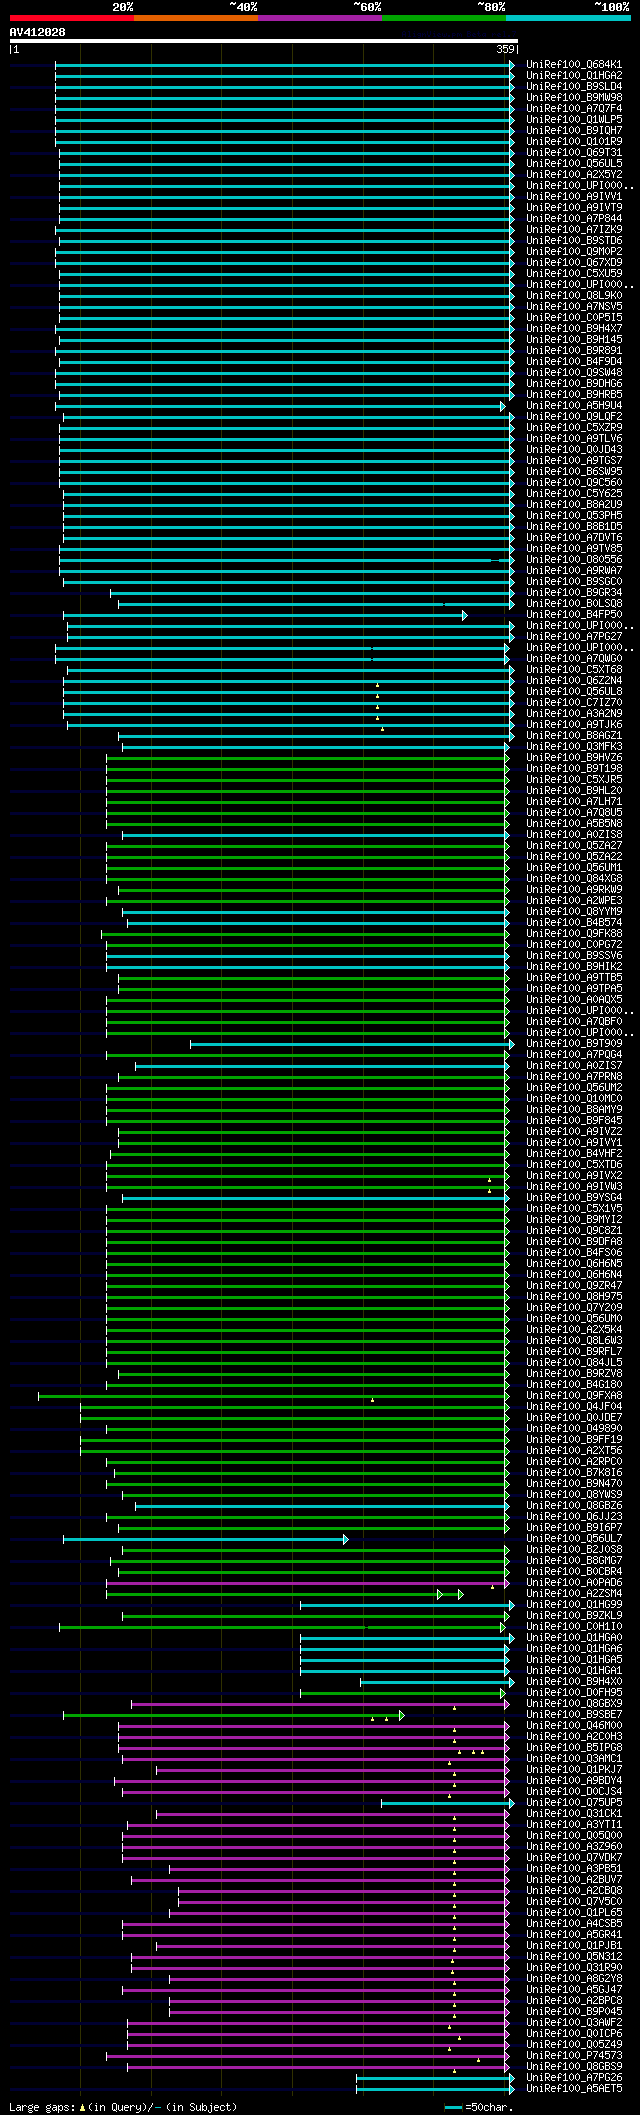Click the cyan ~100% identity legend segment
This screenshot has height=2115, width=640.
tap(568, 18)
